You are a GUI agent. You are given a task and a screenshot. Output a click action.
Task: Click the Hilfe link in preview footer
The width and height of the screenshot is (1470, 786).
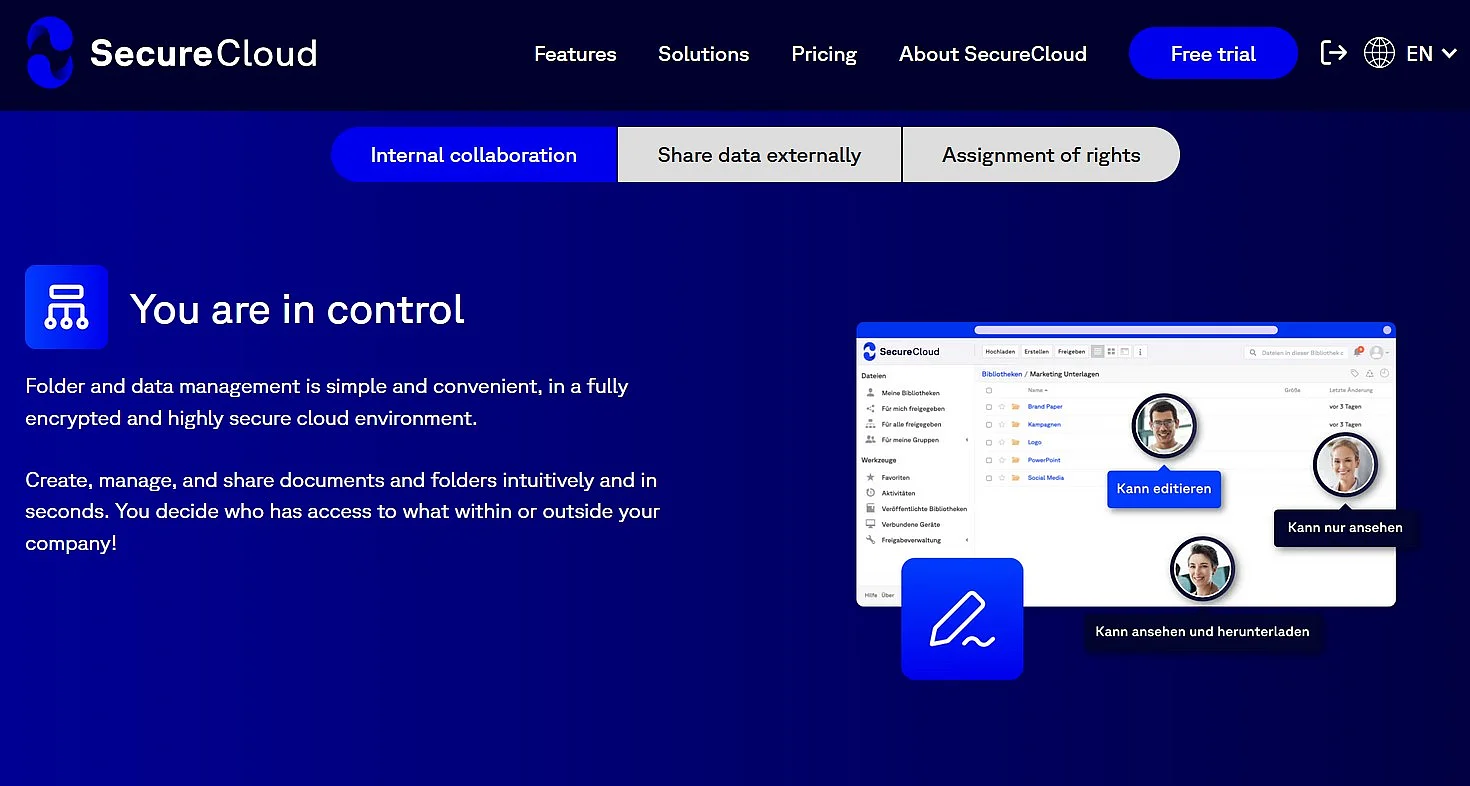coord(871,595)
